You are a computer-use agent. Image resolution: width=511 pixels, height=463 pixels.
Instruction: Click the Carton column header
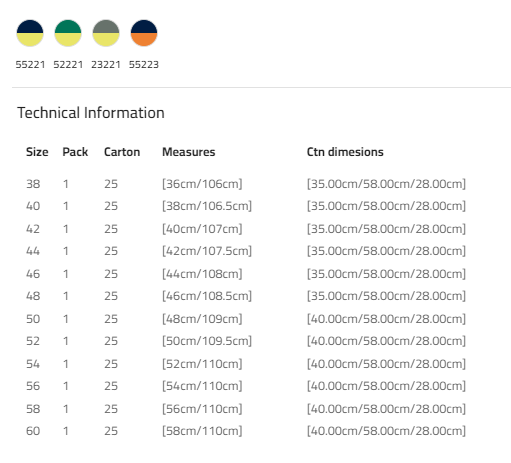pyautogui.click(x=122, y=152)
